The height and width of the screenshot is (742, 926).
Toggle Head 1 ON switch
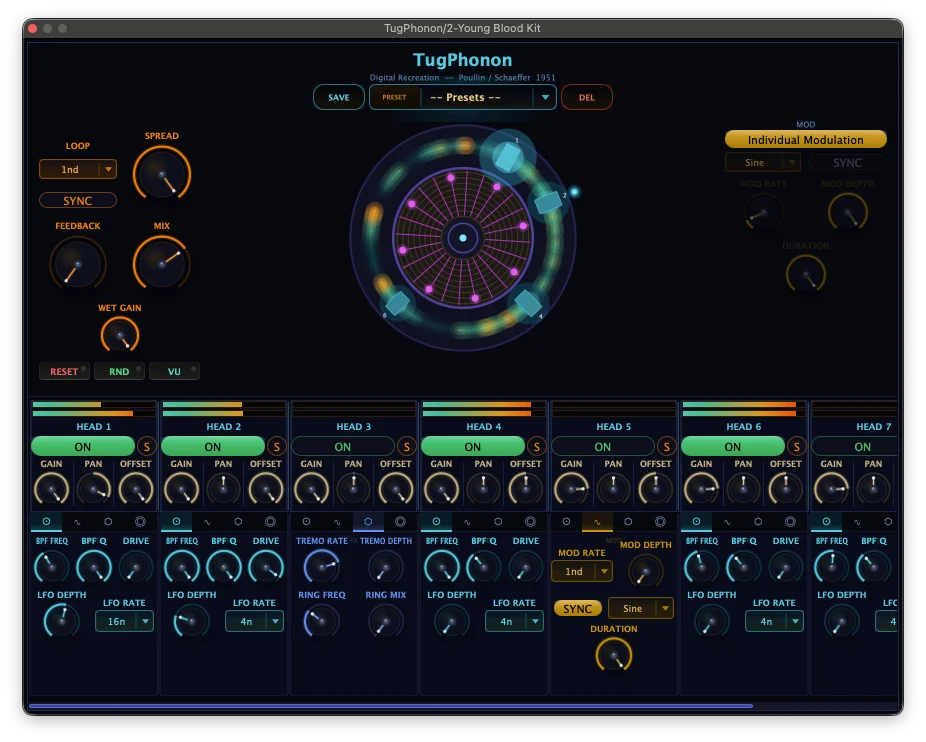[x=83, y=446]
